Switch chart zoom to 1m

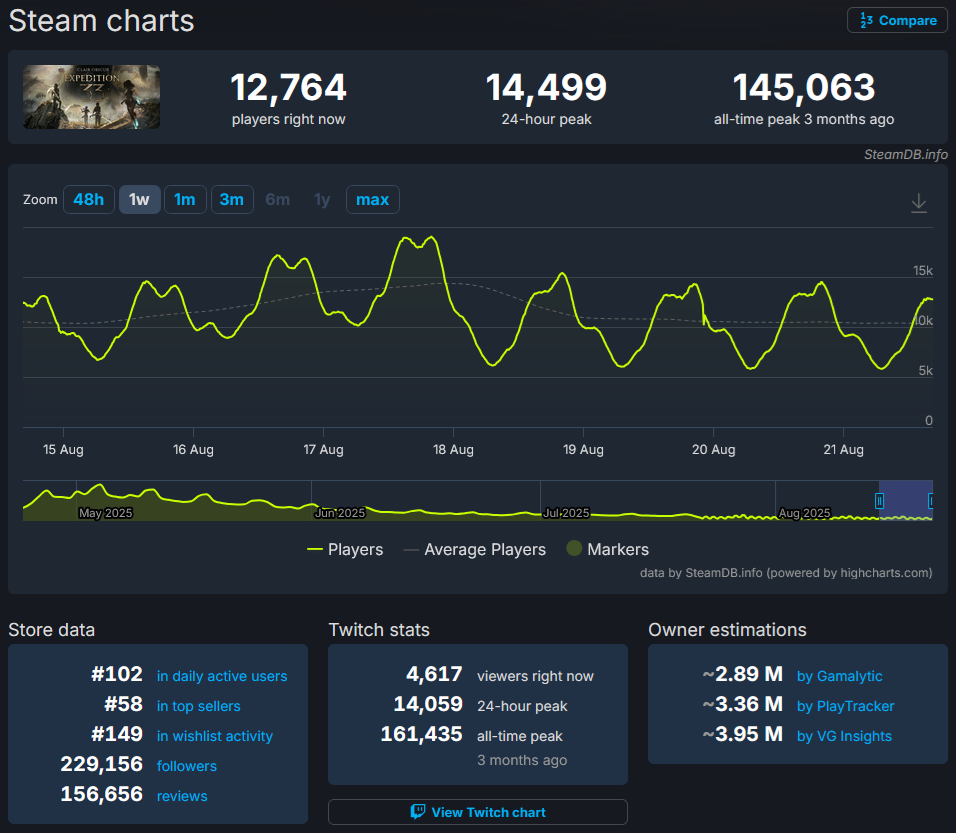tap(185, 199)
